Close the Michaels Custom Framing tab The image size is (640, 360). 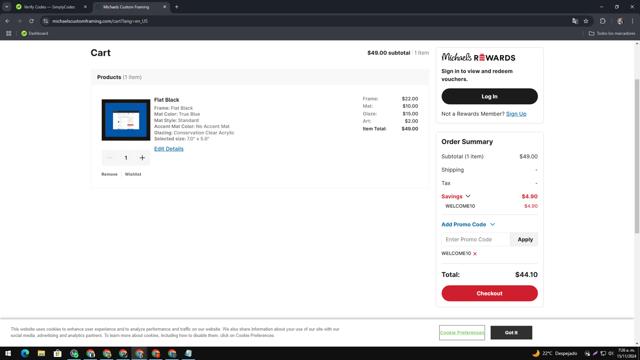(x=164, y=7)
